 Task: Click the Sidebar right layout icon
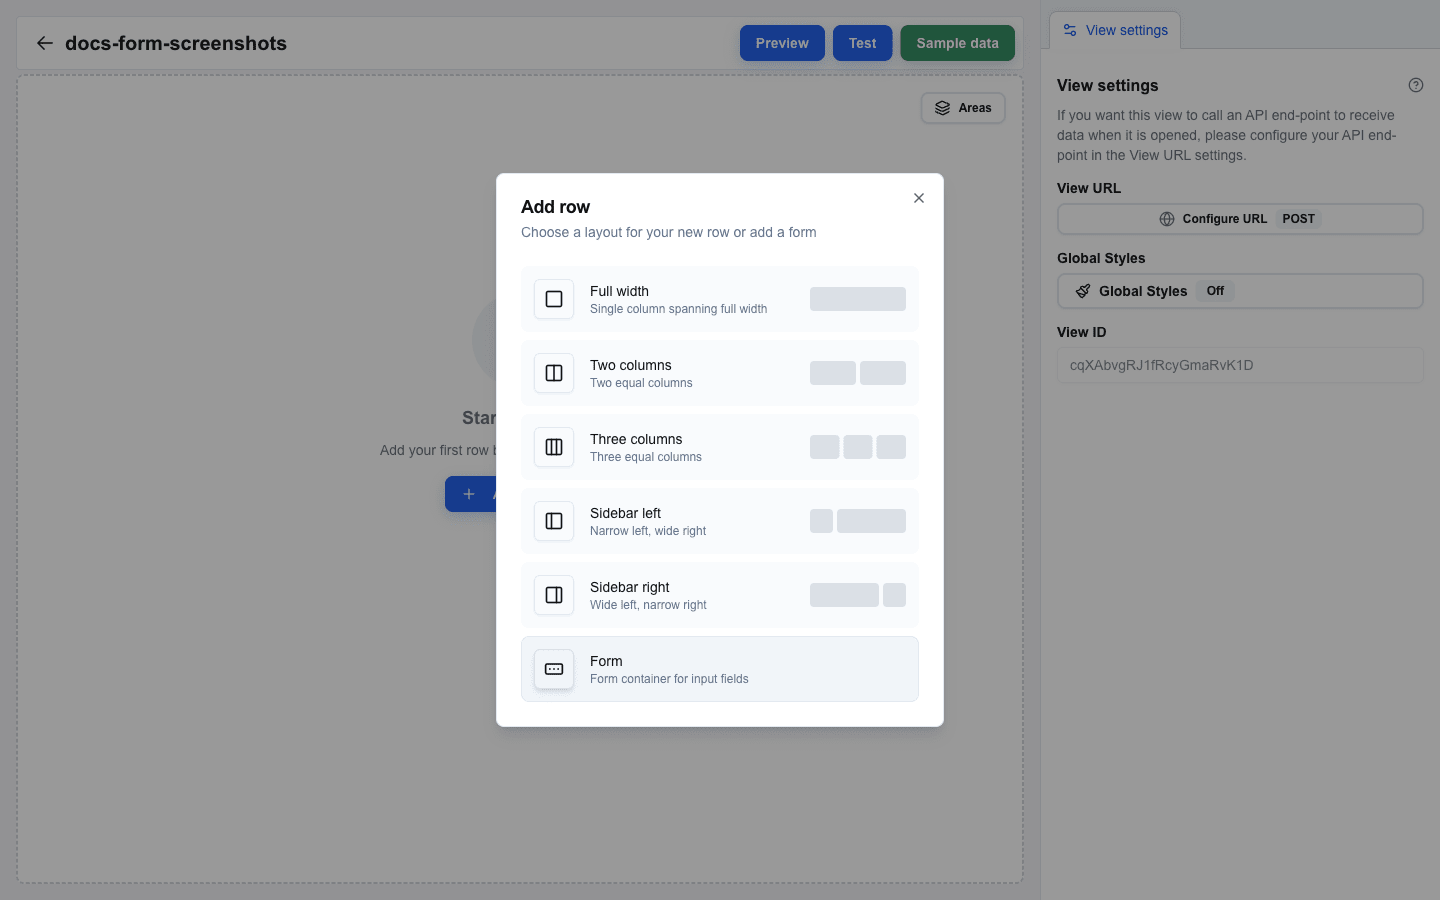[x=554, y=595]
